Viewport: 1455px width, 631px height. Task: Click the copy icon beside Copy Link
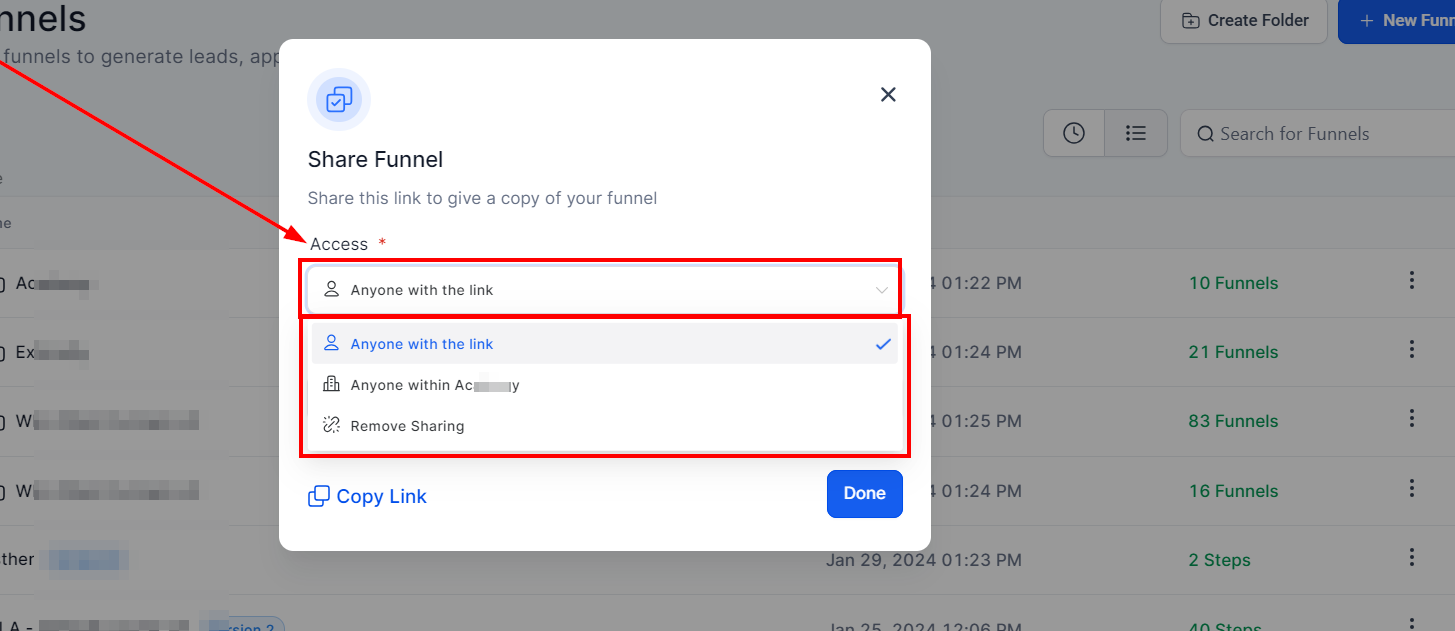(319, 496)
